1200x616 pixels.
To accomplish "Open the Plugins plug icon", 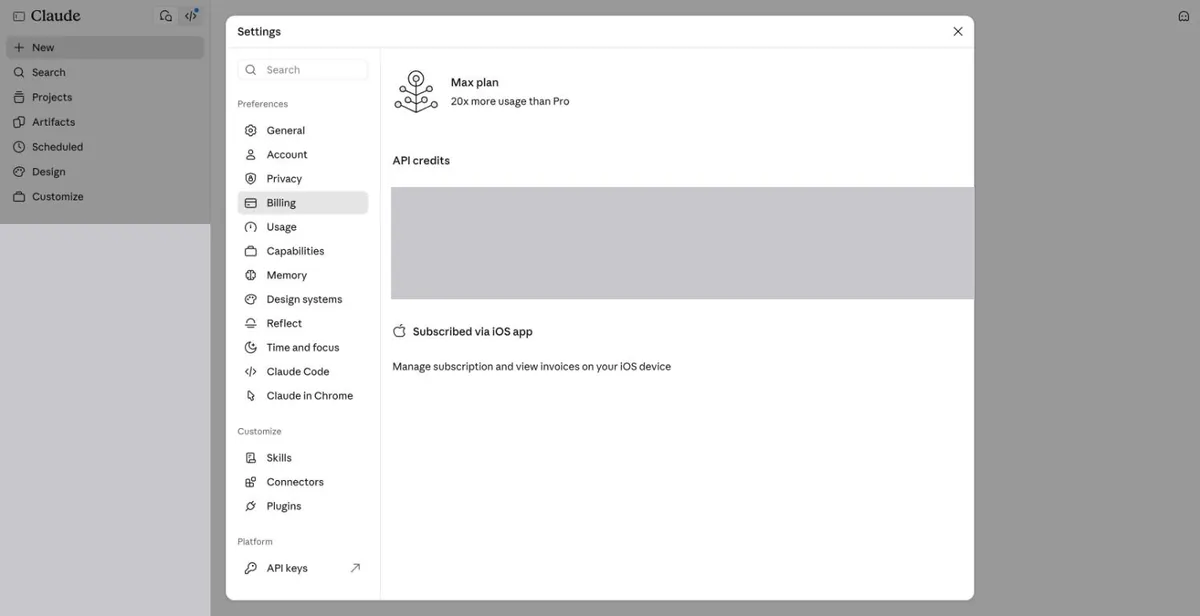I will (251, 506).
